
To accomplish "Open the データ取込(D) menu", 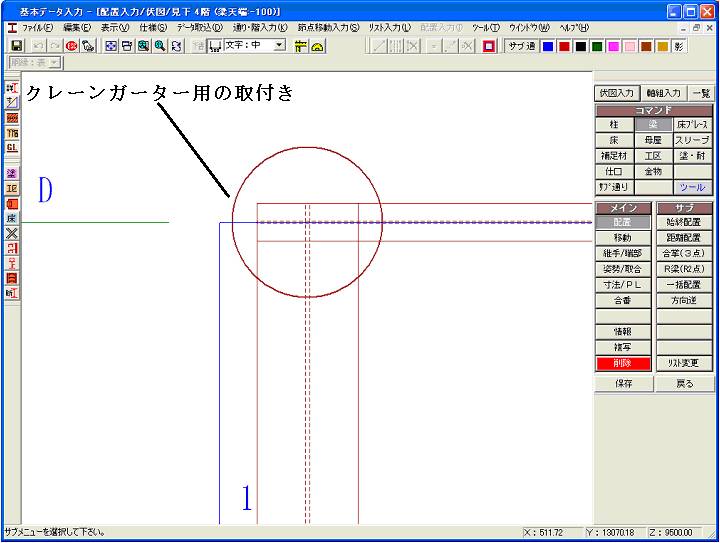I will point(200,28).
